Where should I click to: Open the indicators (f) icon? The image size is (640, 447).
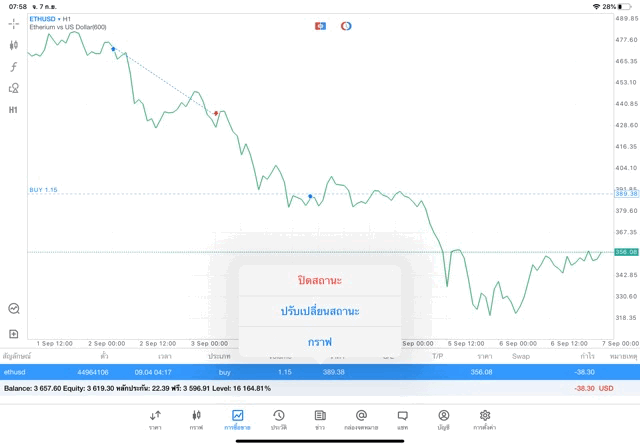pyautogui.click(x=14, y=67)
